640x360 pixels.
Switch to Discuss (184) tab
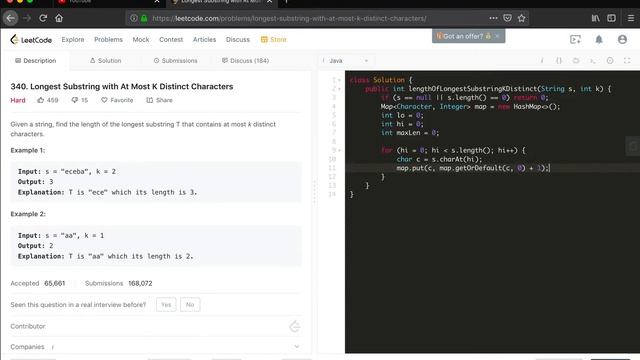point(245,60)
